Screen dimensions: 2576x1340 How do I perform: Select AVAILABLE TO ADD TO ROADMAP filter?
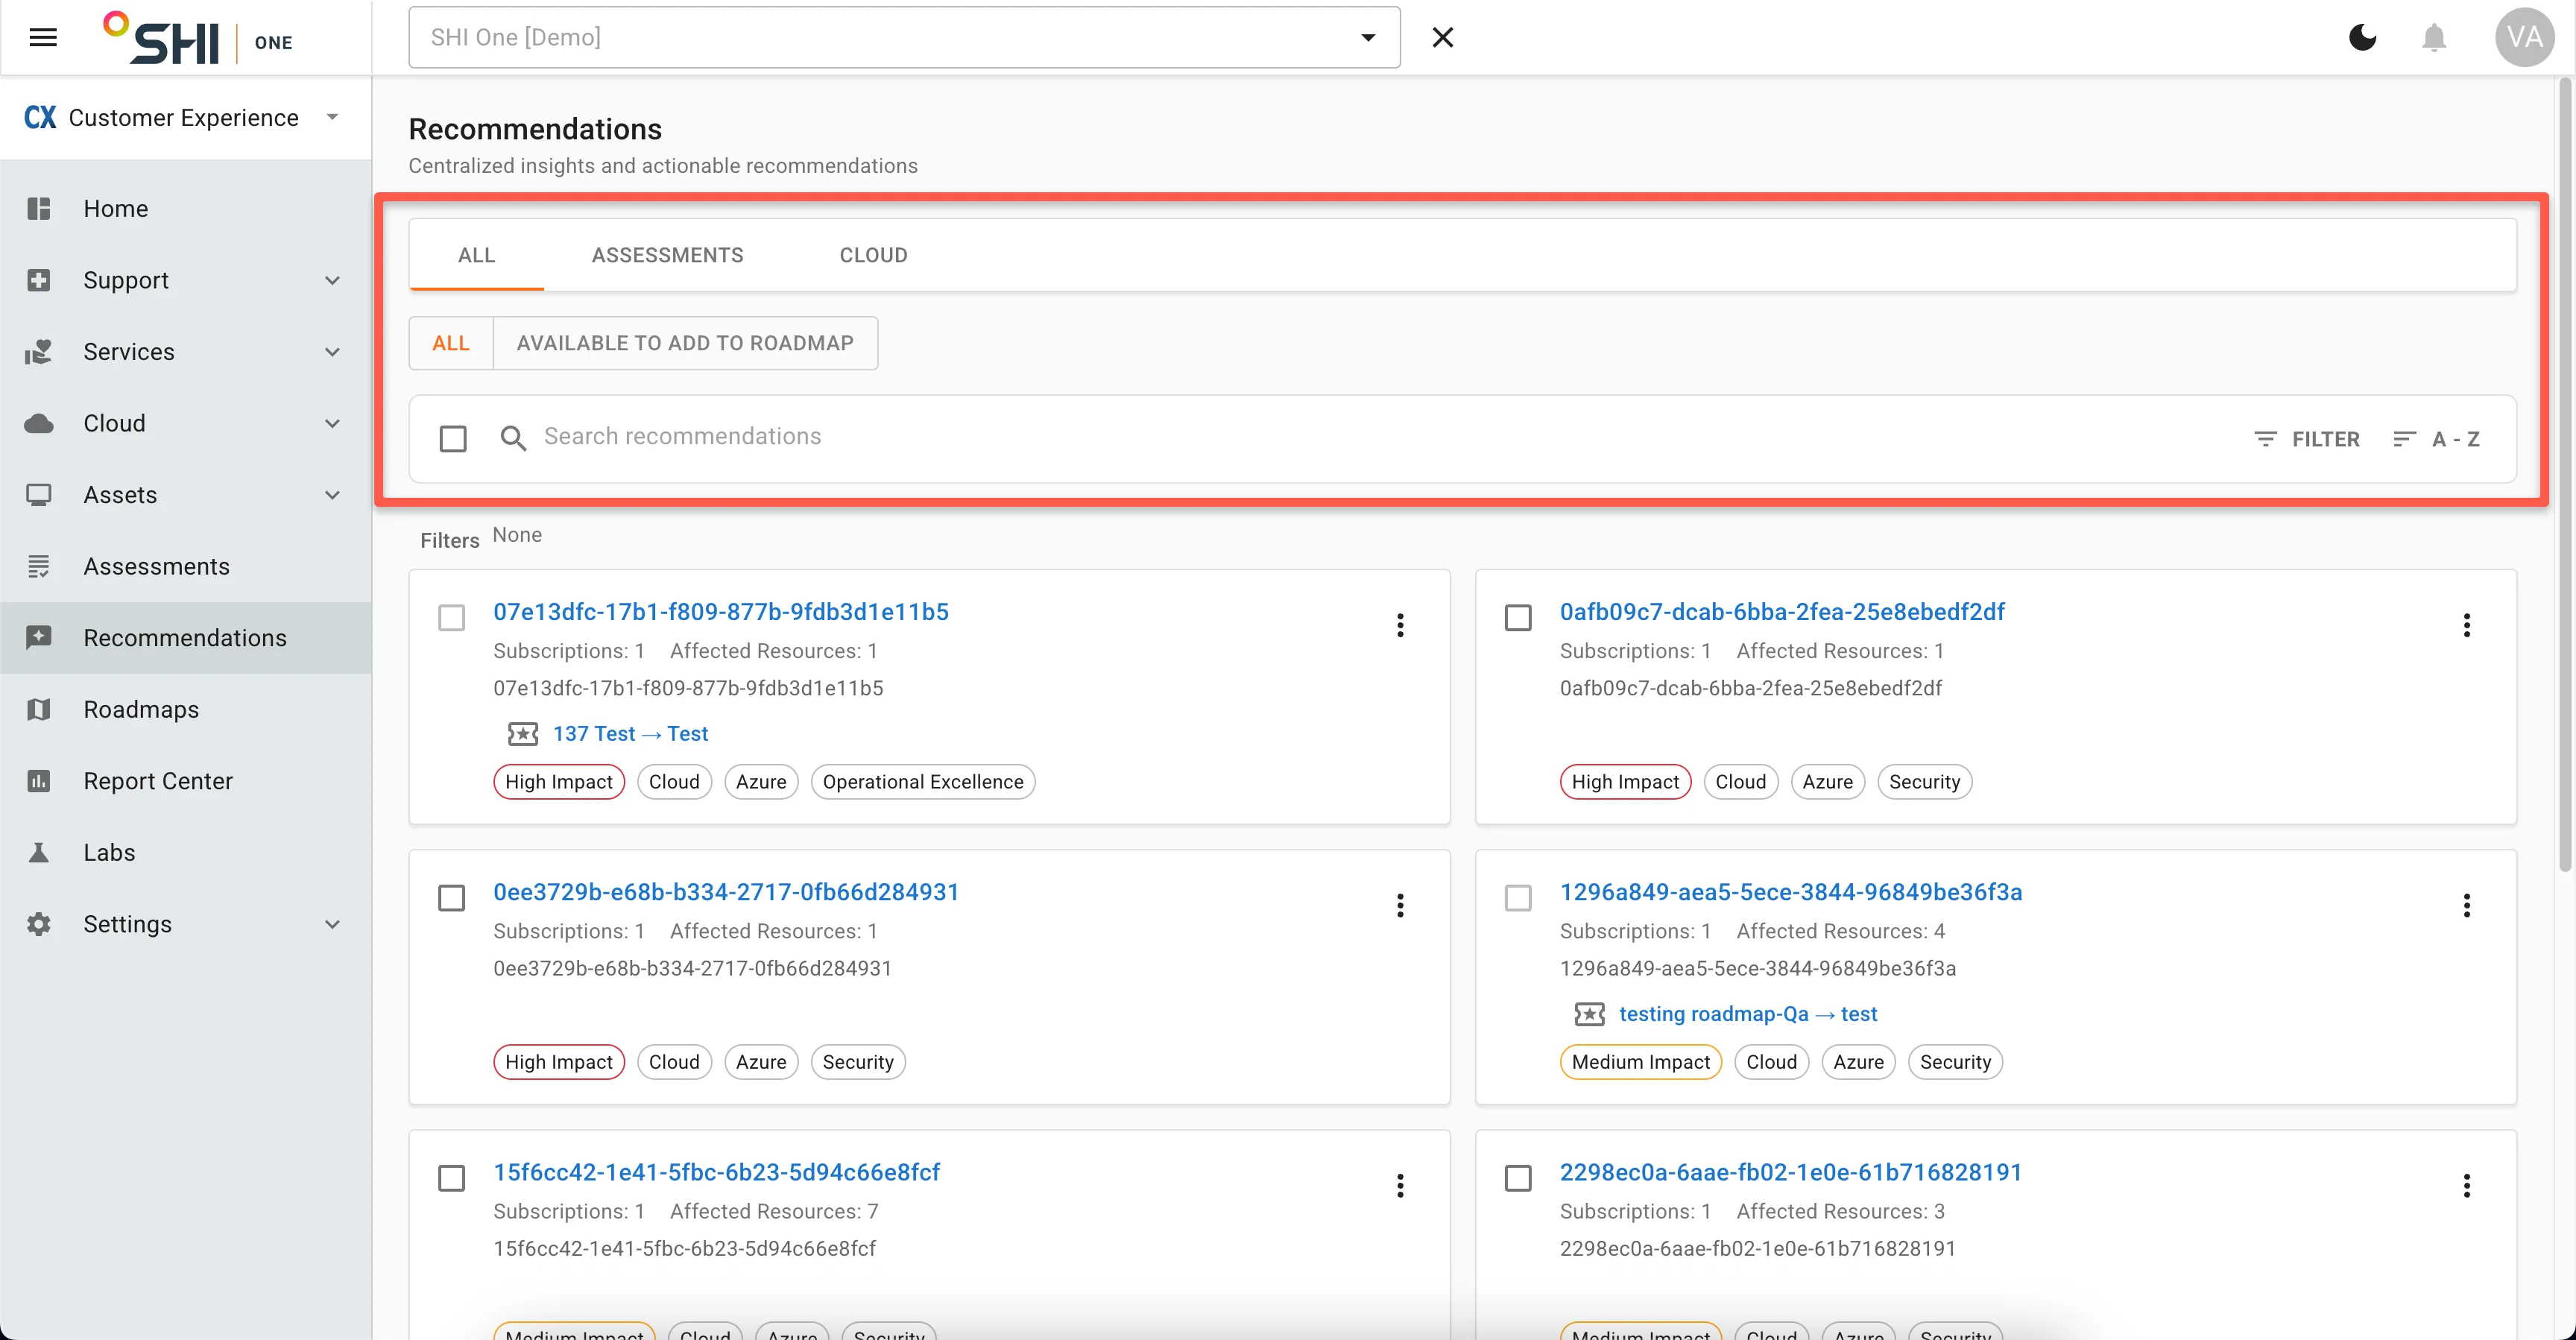pos(685,343)
